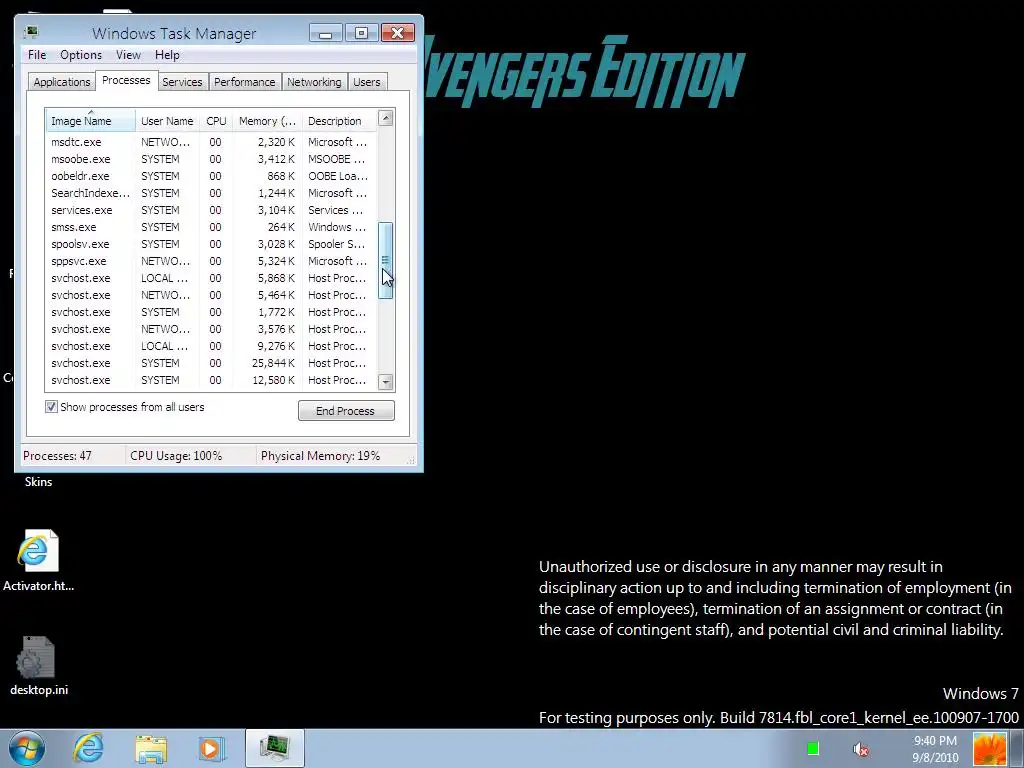Select the Processes tab
Screen dimensions: 1024x768
click(126, 80)
